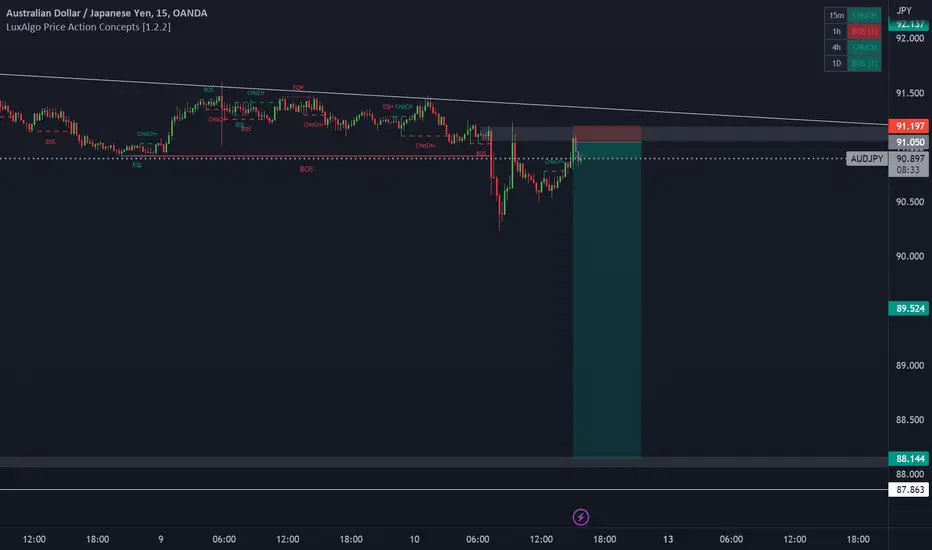932x550 pixels.
Task: Click the 1h row in the timeframe table
Action: click(852, 31)
